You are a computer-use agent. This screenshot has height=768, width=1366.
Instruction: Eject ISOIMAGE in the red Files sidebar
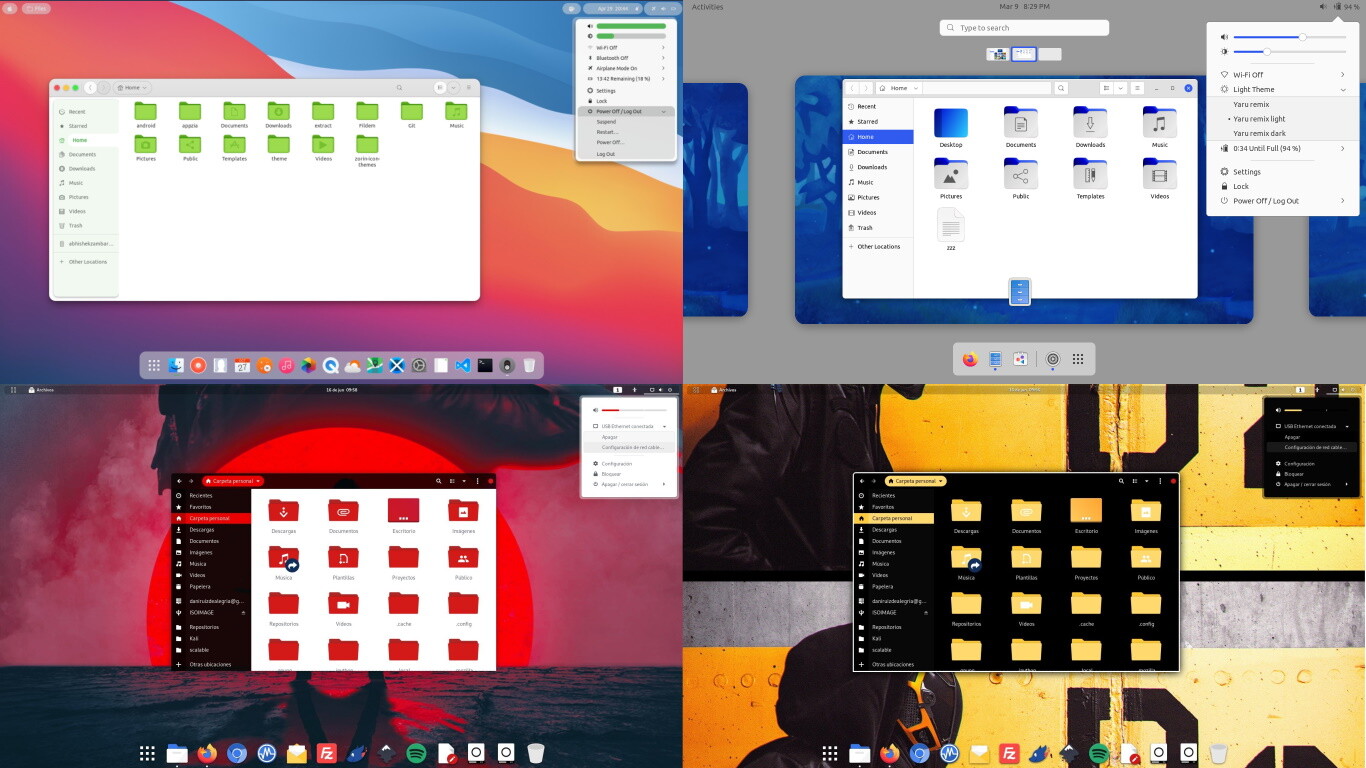coord(243,612)
